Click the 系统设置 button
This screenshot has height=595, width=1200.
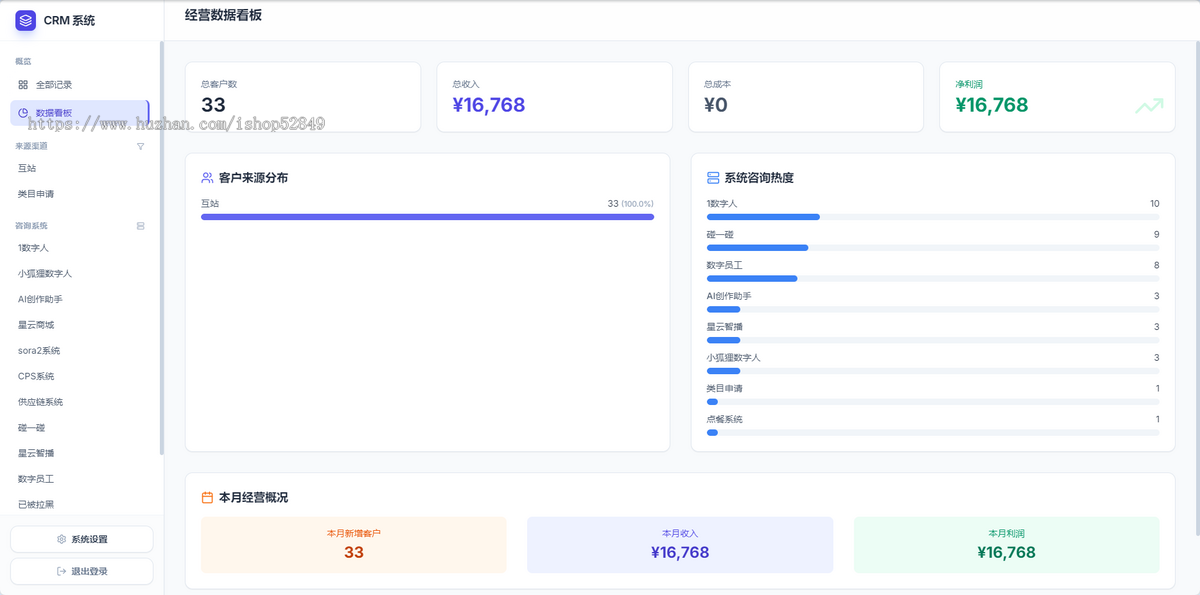coord(81,539)
